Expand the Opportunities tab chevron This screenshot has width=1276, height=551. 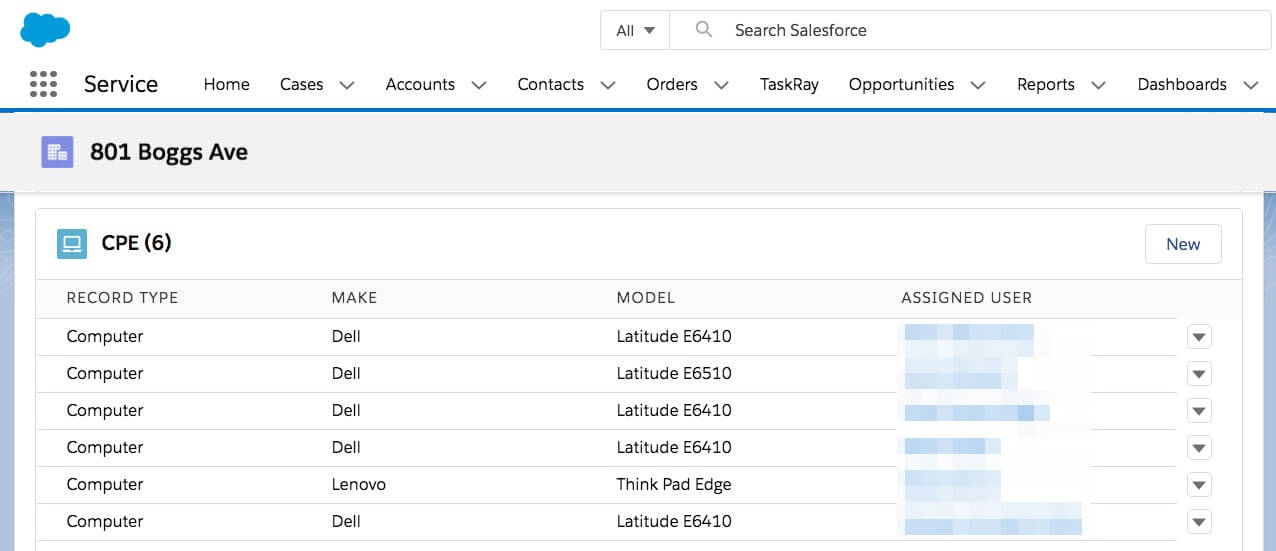pos(978,85)
